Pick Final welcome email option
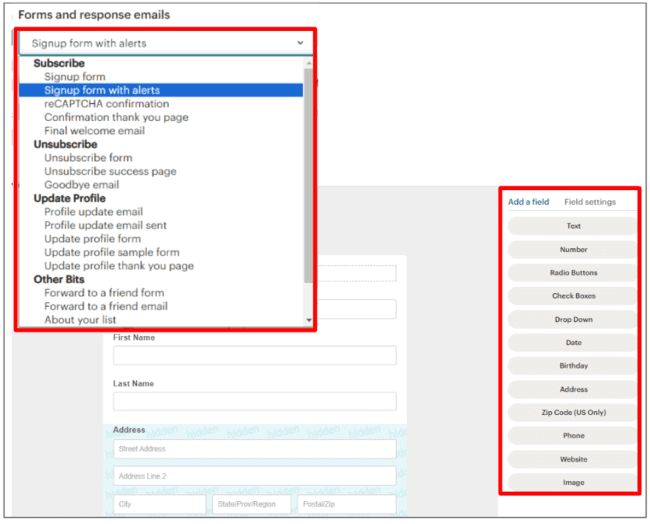Screen dimensions: 650x524 pos(95,131)
